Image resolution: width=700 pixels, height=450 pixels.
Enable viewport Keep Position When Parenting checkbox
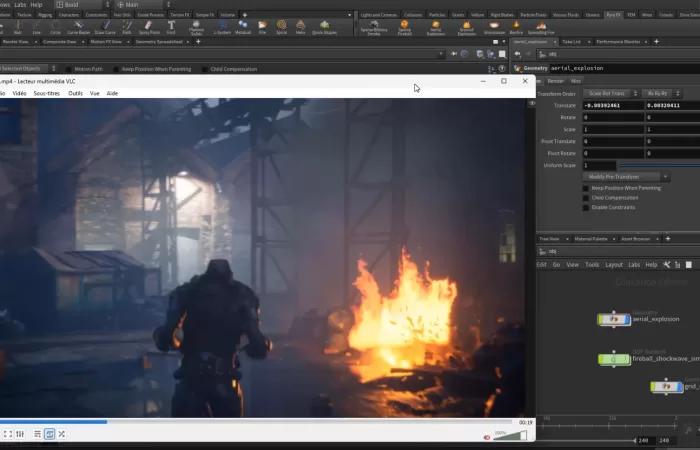[x=116, y=69]
